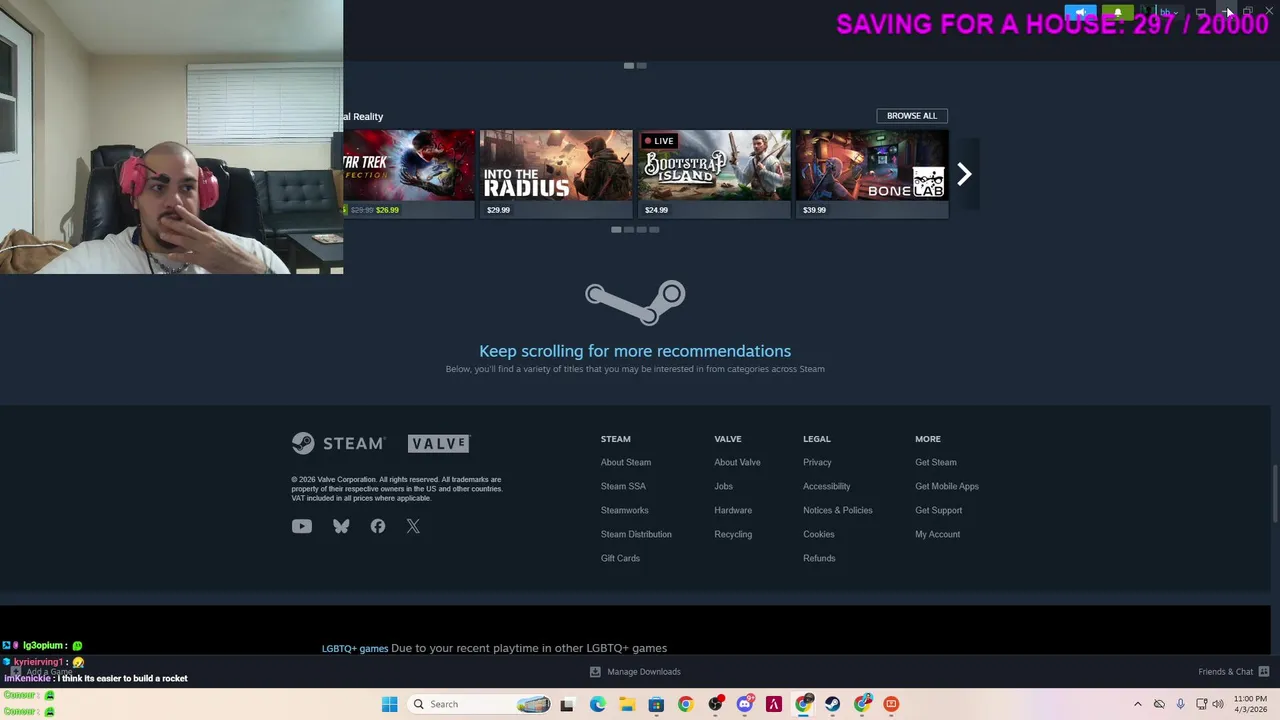Open the LGBTQ+ games link
Viewport: 1280px width, 720px height.
(x=355, y=648)
